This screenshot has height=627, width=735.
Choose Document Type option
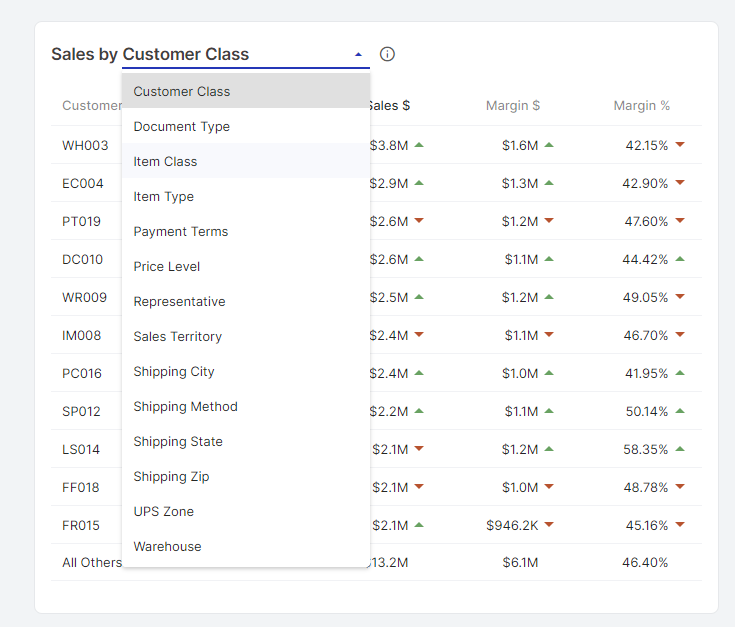(182, 126)
